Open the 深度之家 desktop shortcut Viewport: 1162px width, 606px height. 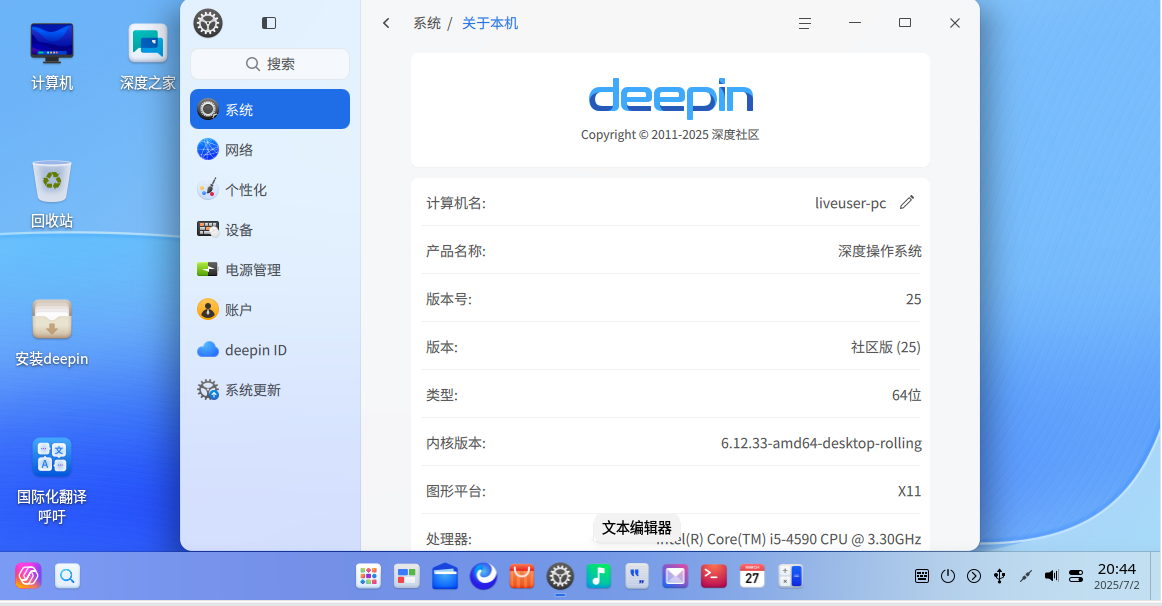147,56
